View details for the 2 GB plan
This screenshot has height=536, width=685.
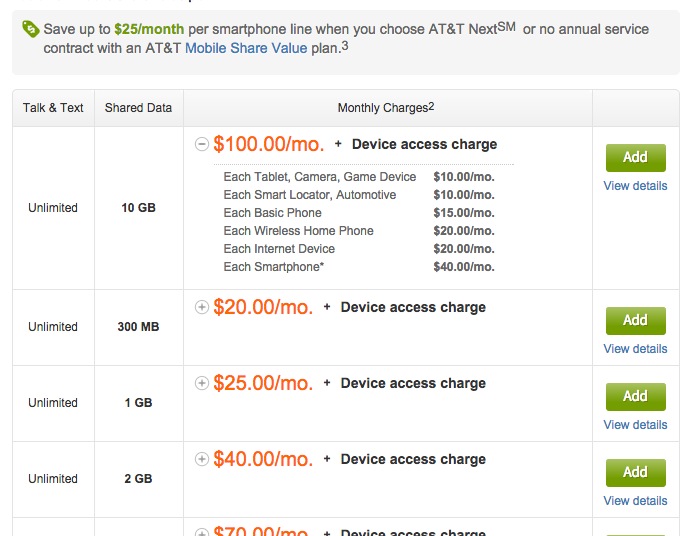pos(635,501)
